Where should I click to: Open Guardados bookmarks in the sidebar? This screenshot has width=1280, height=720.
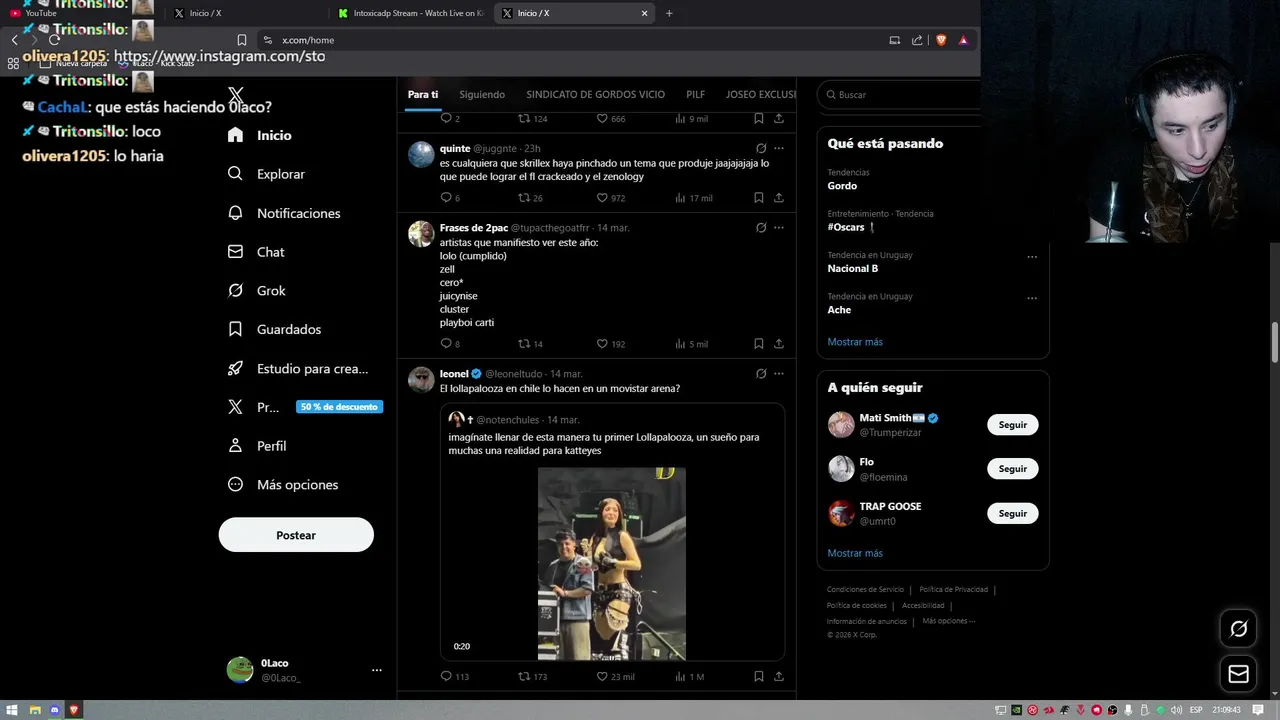[274, 329]
